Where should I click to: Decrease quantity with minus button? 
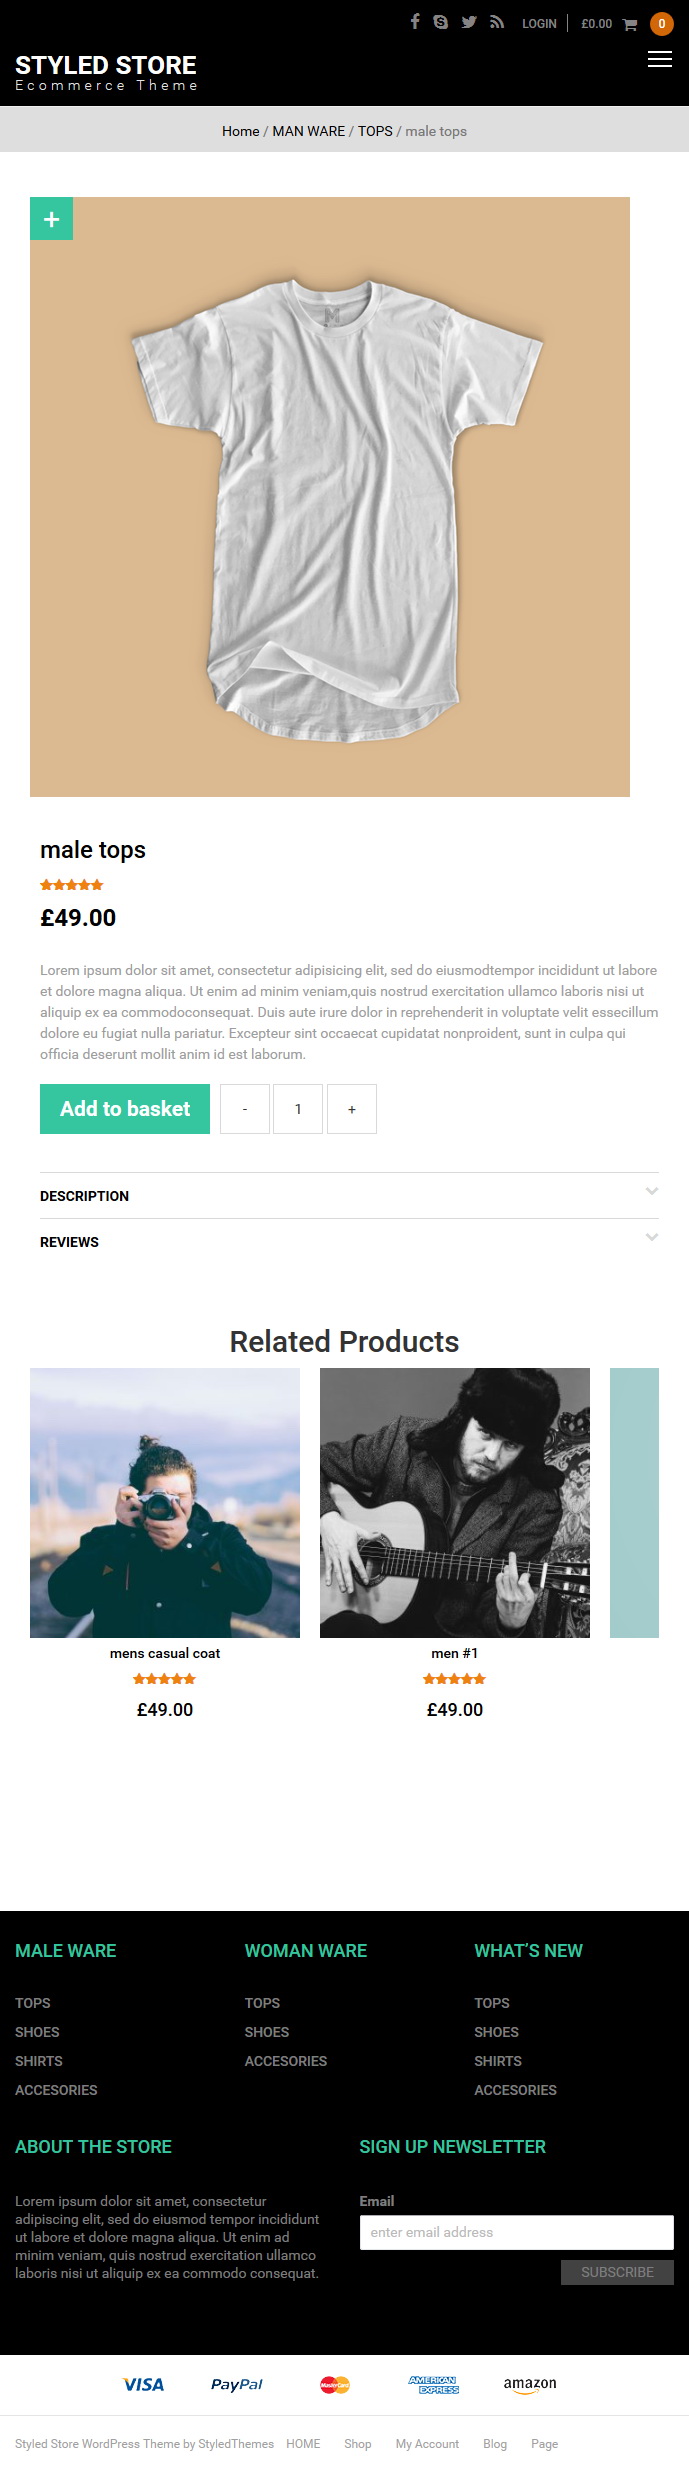[245, 1109]
